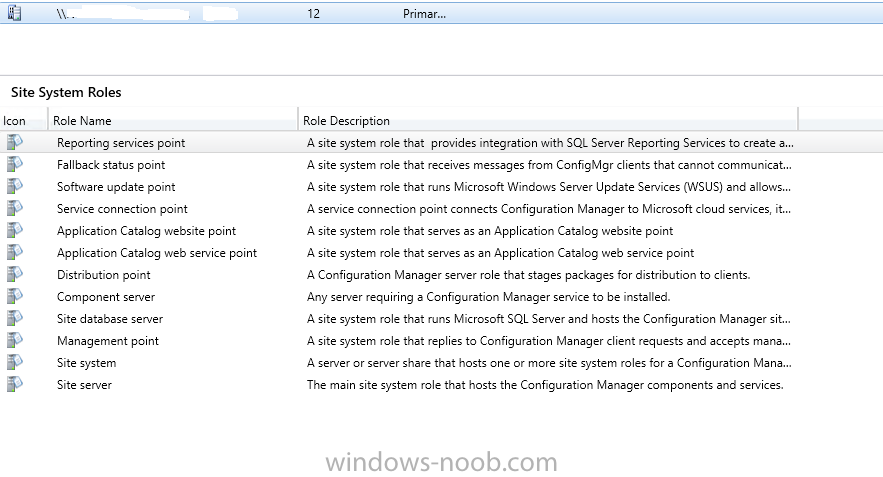The height and width of the screenshot is (477, 883).
Task: Click the Site System Roles heading
Action: click(x=66, y=92)
